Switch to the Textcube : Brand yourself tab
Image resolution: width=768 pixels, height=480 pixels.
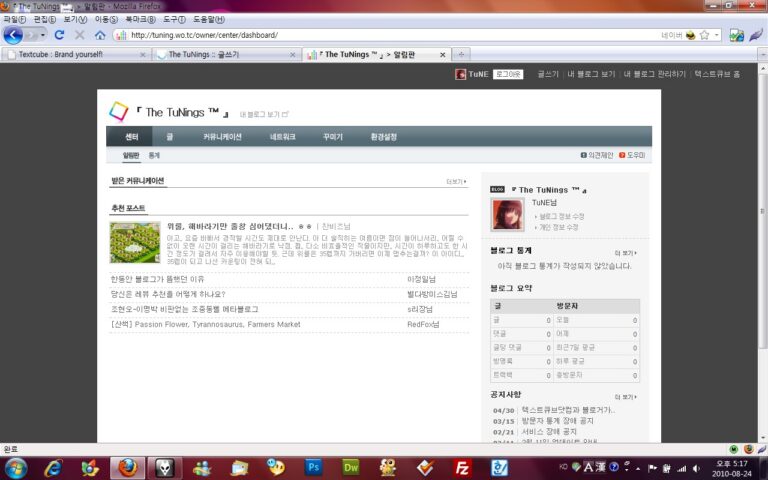(75, 54)
